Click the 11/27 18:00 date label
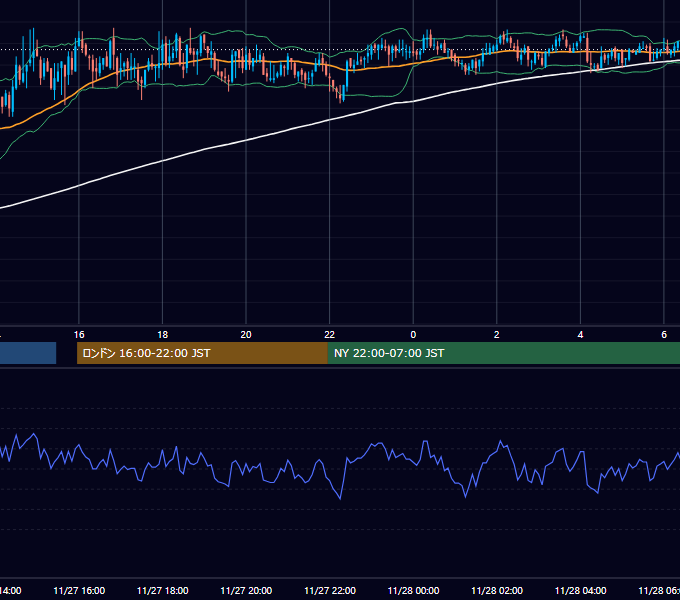The image size is (680, 600). coord(163,590)
